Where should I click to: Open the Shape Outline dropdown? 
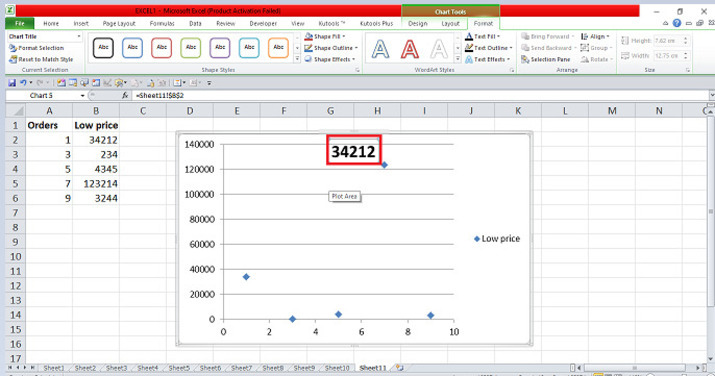point(331,48)
